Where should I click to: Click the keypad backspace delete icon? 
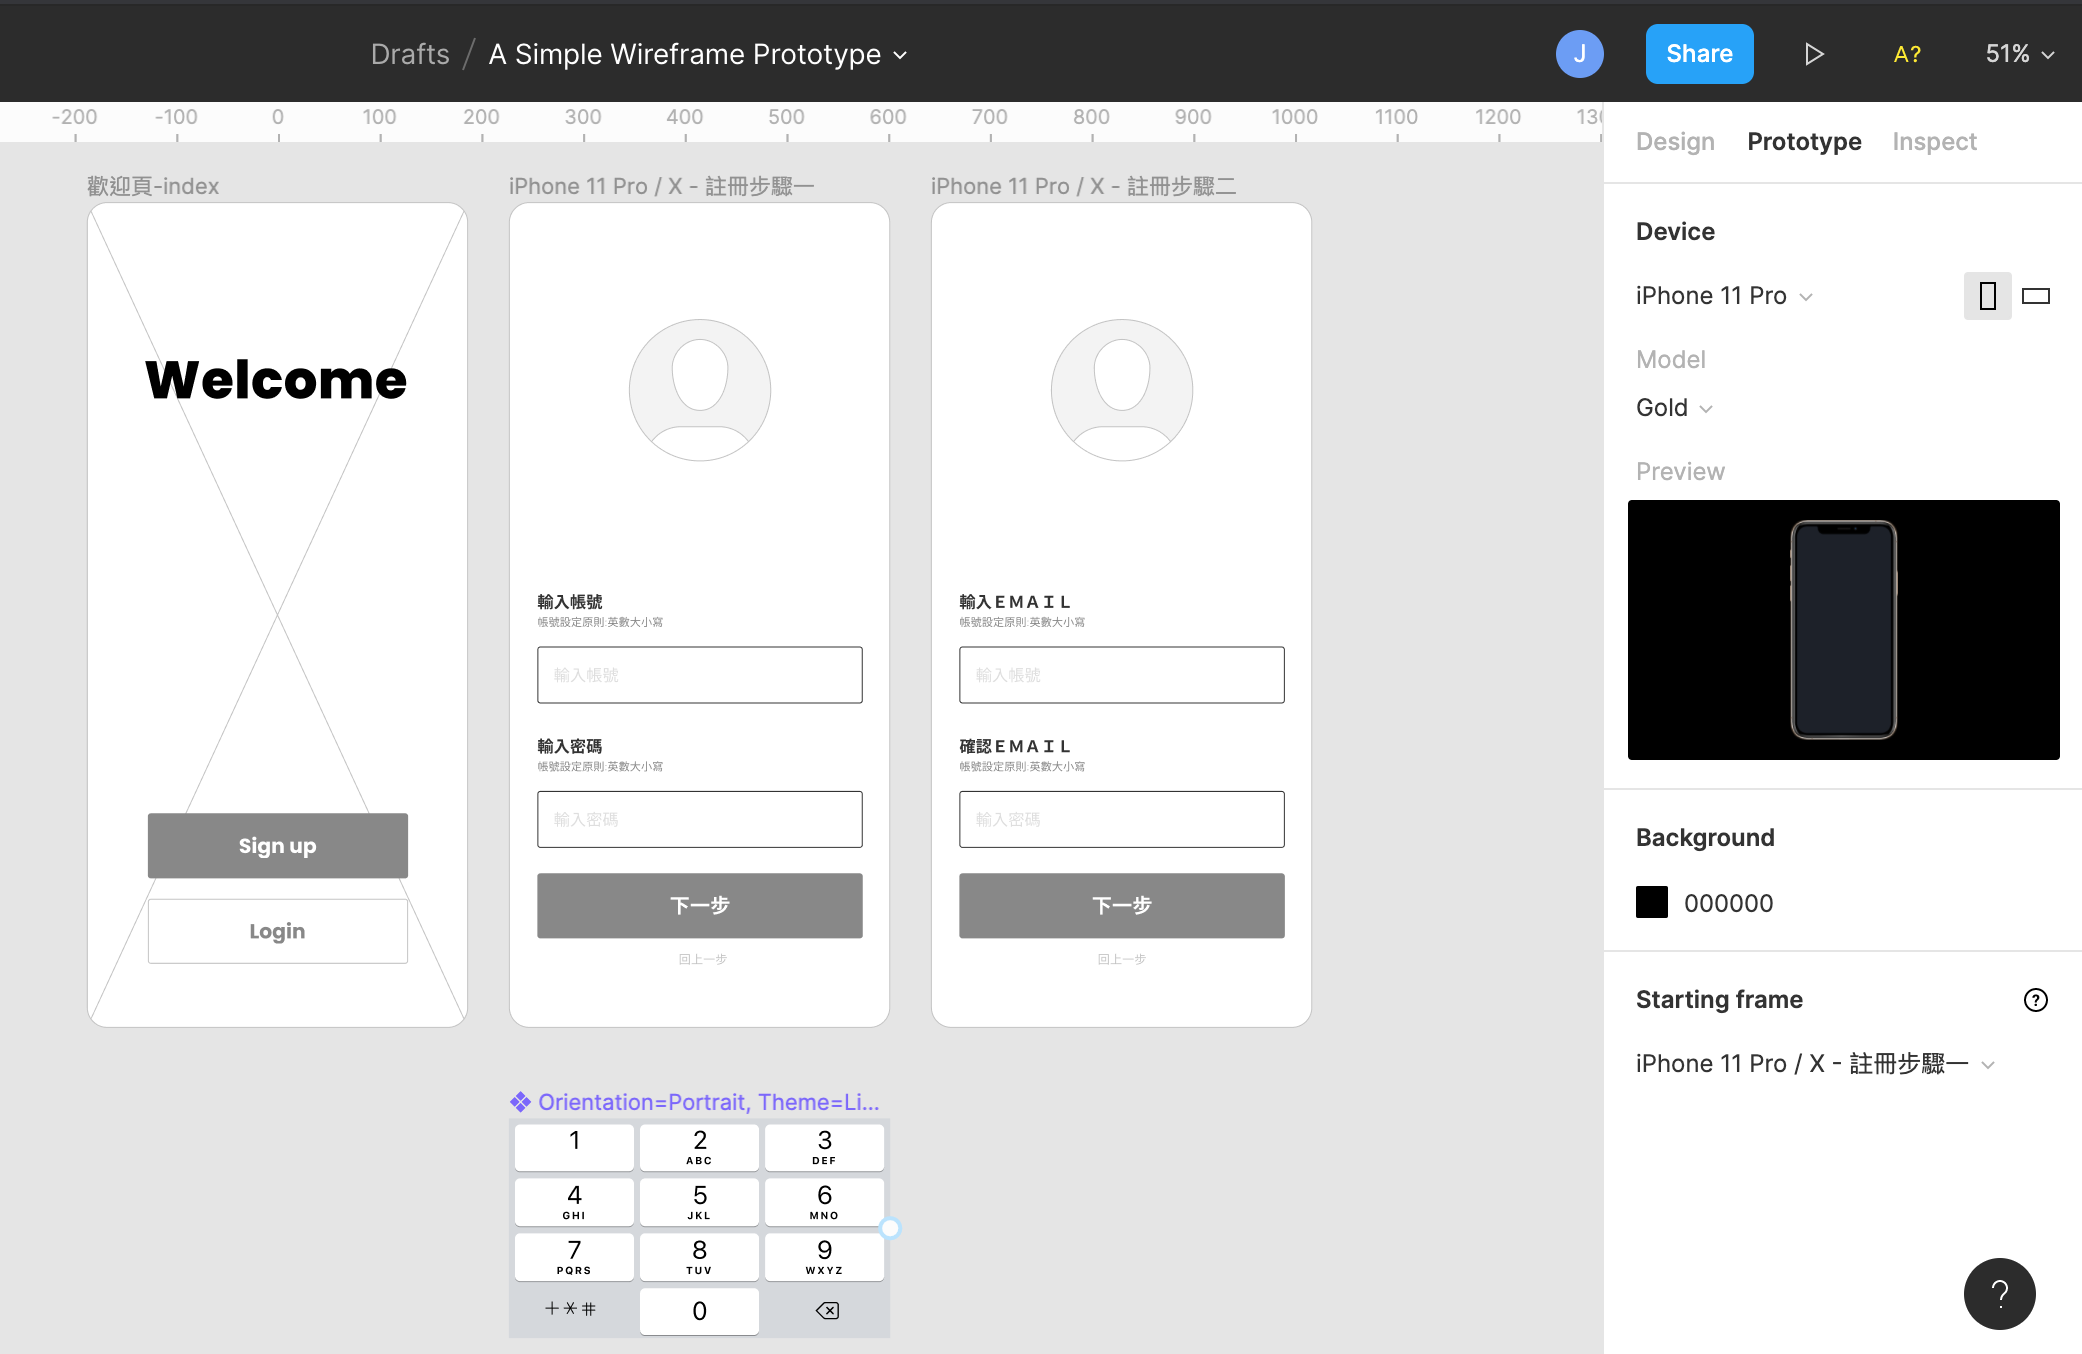[827, 1310]
